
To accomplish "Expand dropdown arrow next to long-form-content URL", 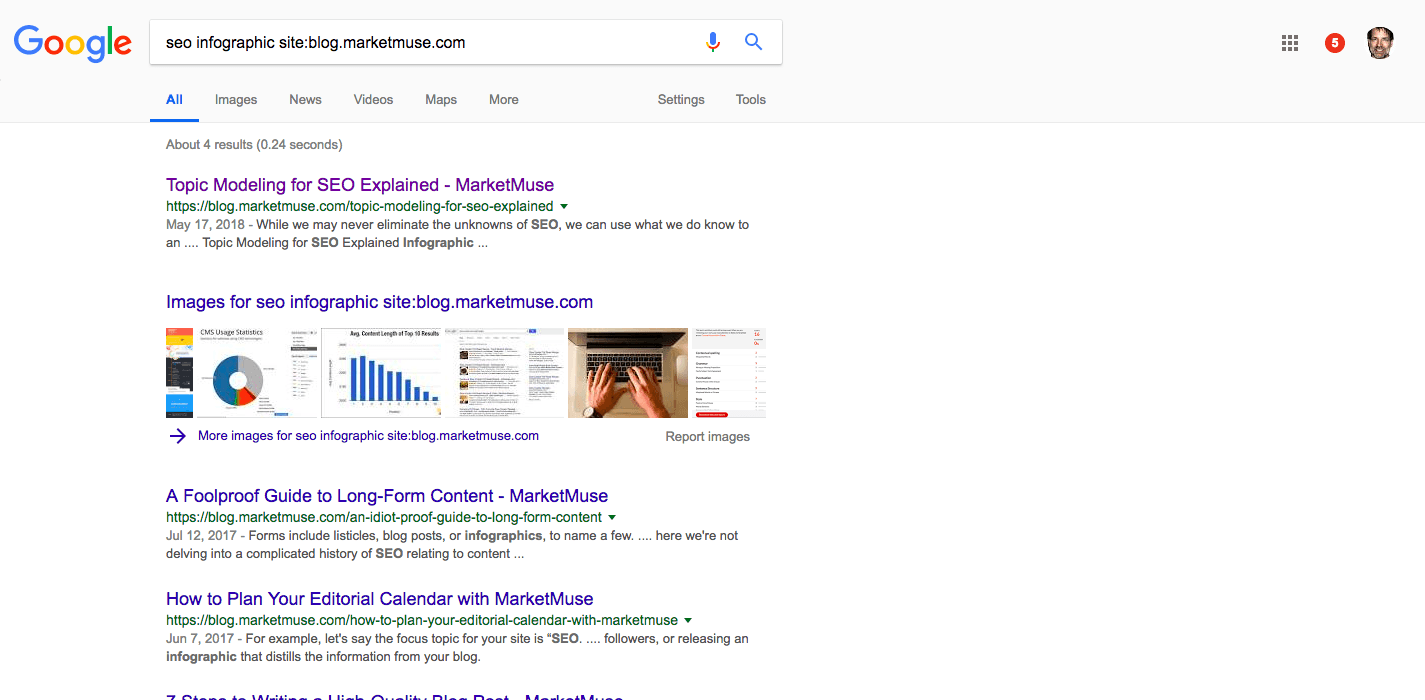I will (x=612, y=518).
